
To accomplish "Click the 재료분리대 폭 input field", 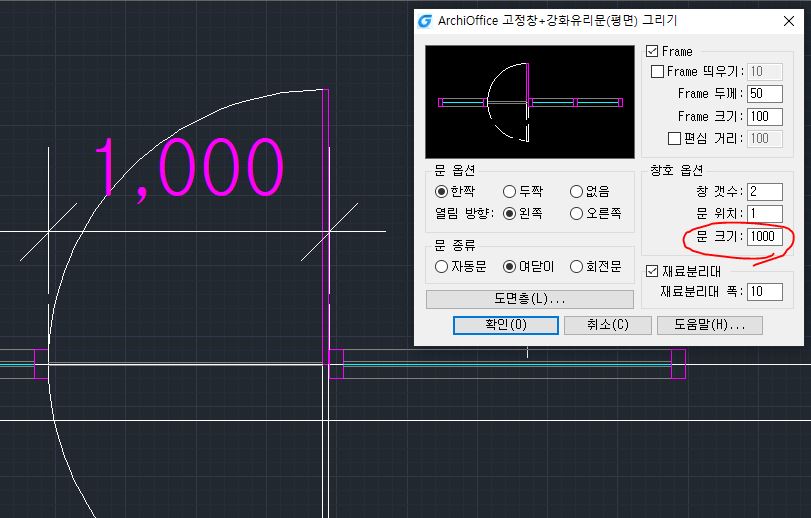I will coord(764,291).
